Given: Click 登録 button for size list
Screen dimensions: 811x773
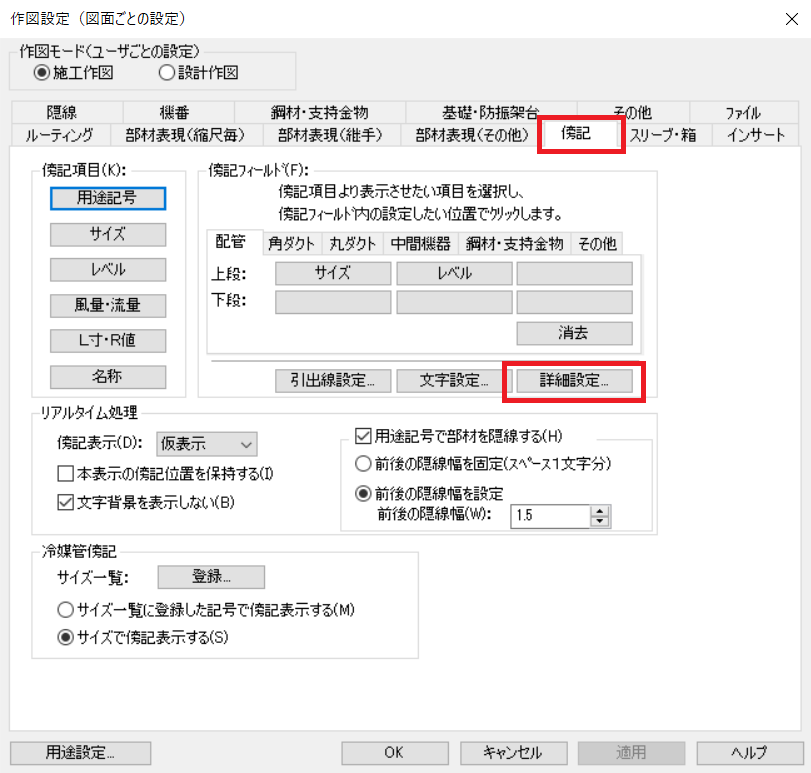Looking at the screenshot, I should (x=211, y=577).
